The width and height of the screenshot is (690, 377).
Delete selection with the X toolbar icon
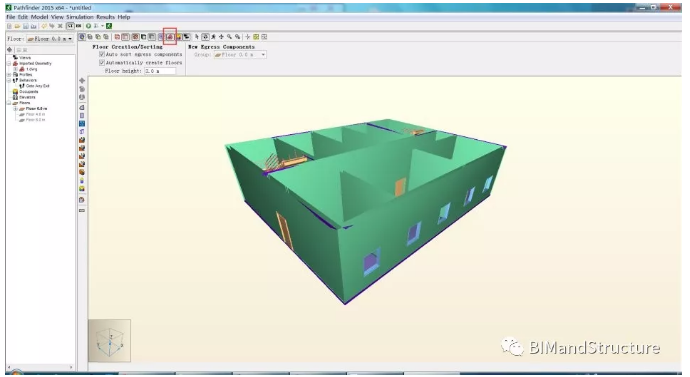pos(60,26)
